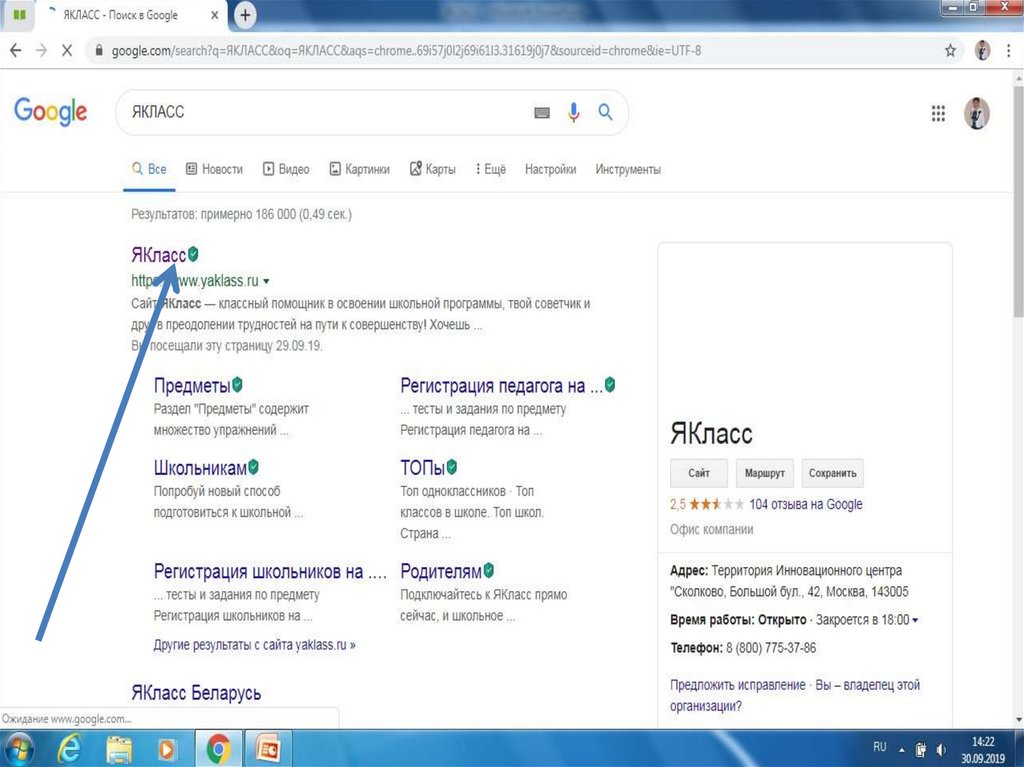
Task: Select the Все results tab
Action: 150,169
